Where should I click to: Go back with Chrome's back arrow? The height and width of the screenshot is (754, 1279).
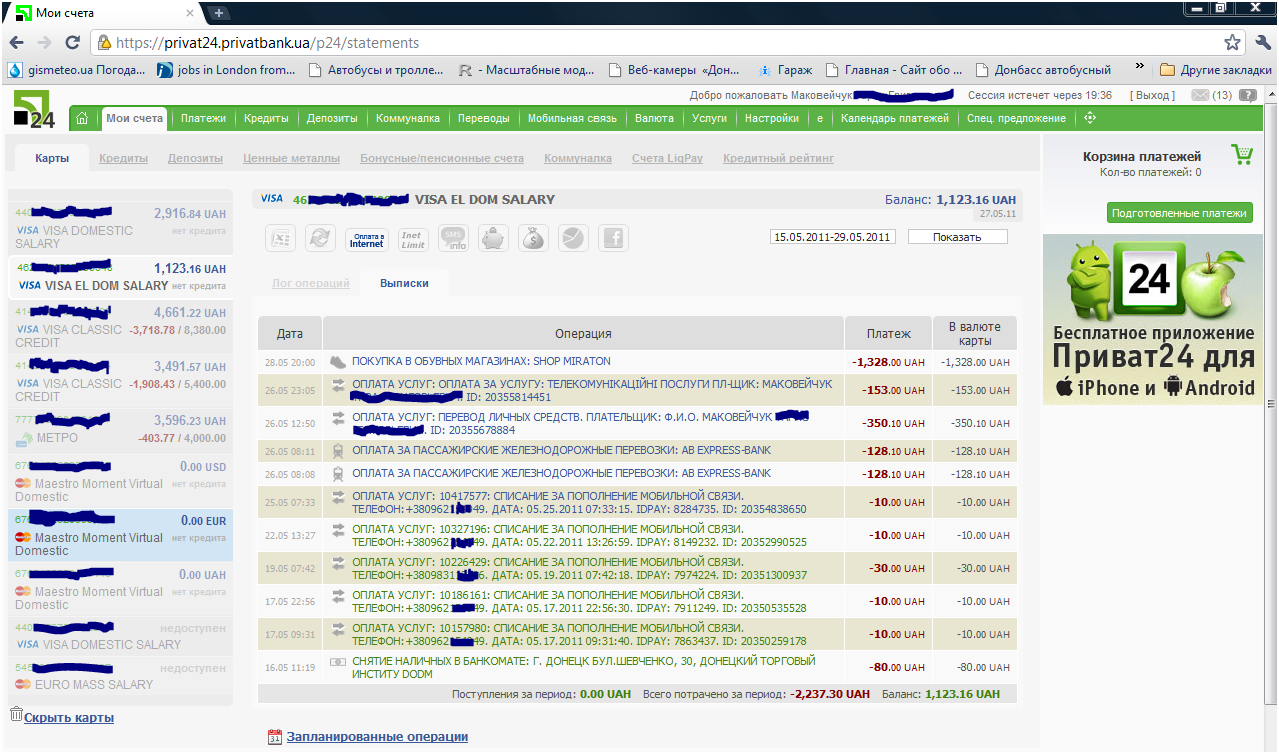[x=17, y=43]
